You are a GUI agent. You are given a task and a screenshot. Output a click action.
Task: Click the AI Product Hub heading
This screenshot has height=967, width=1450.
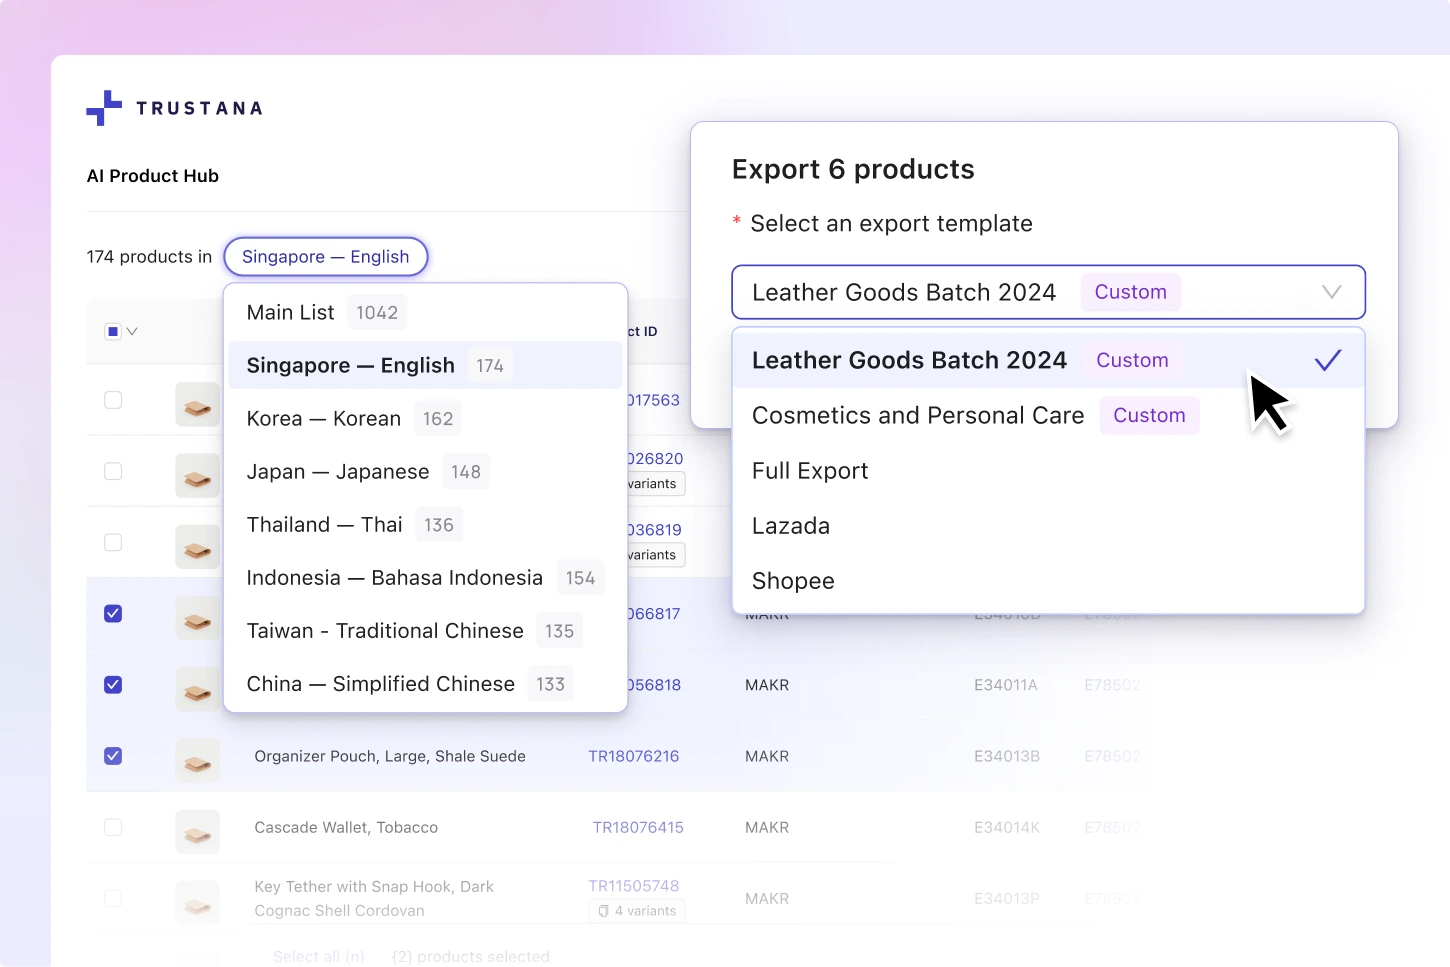[x=153, y=176]
